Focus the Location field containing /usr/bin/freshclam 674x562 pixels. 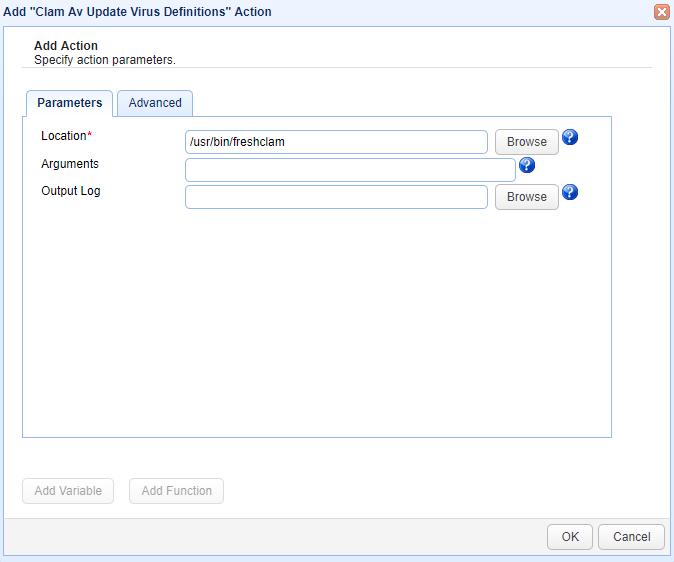tap(336, 142)
